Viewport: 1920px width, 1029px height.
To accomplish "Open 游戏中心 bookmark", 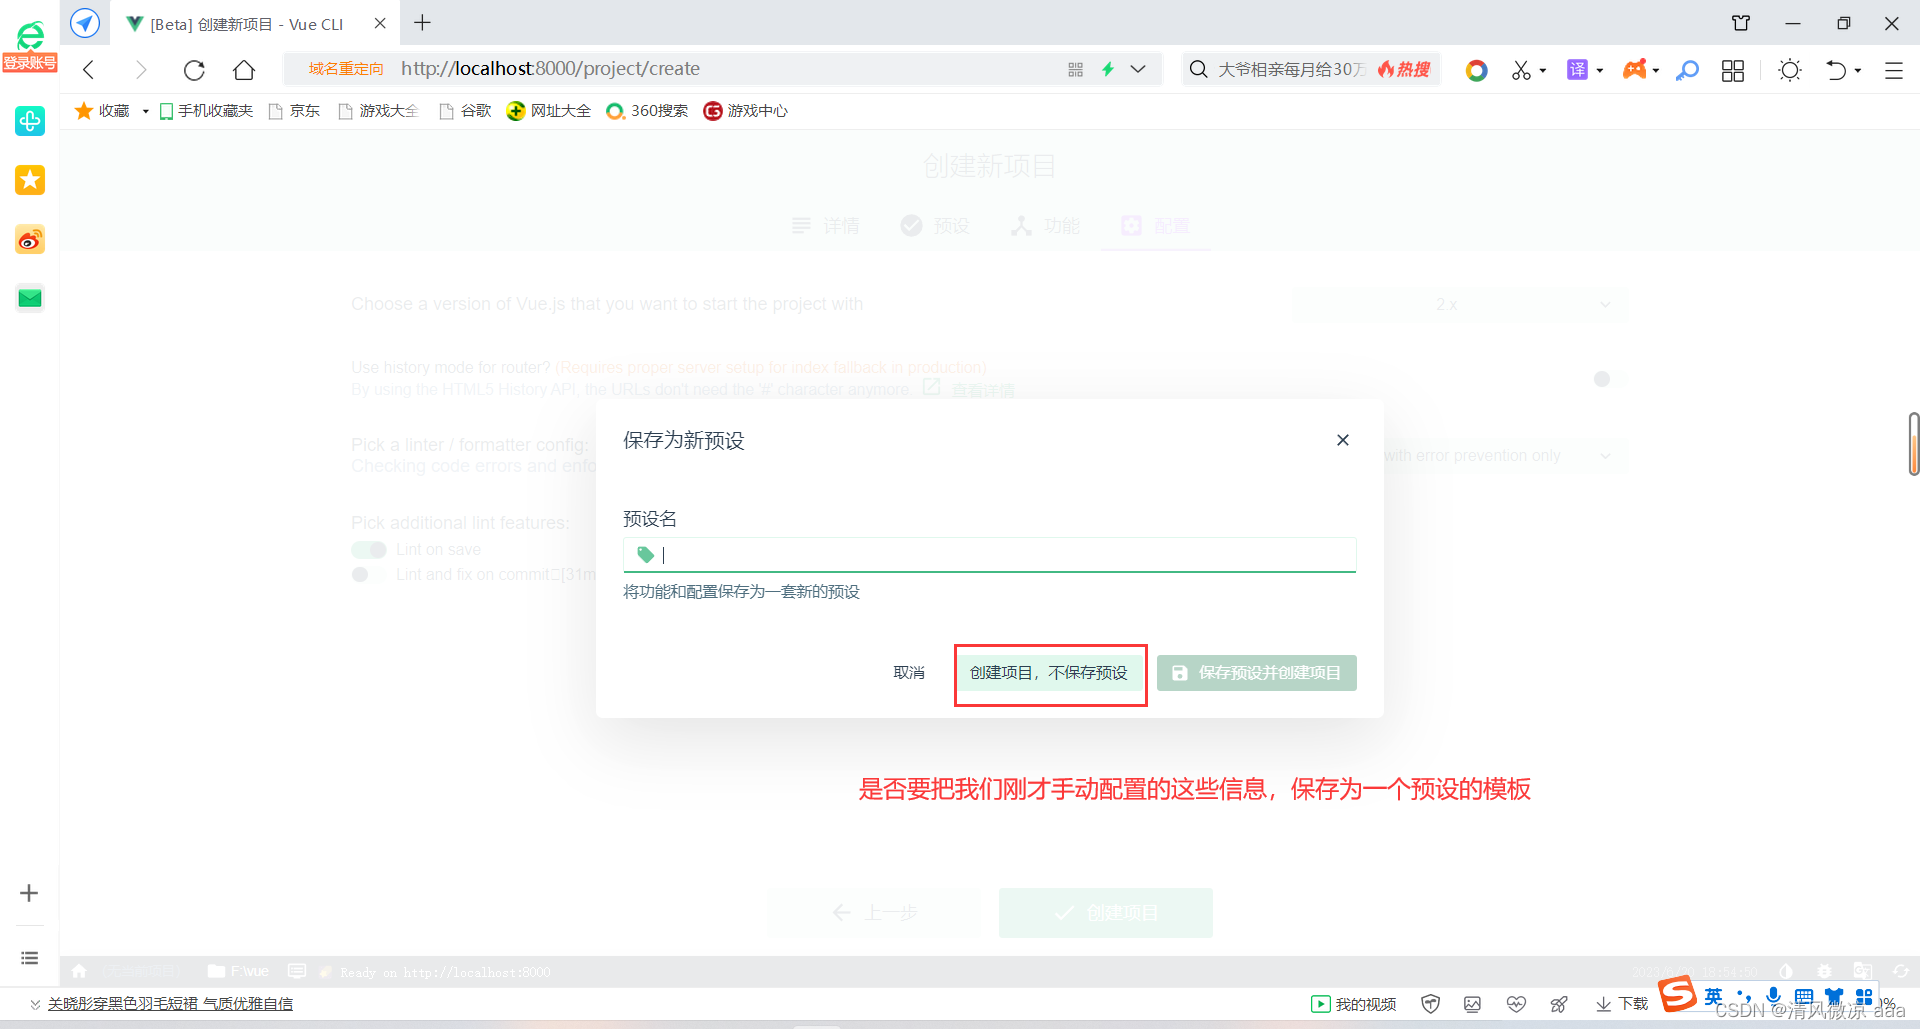I will [746, 111].
